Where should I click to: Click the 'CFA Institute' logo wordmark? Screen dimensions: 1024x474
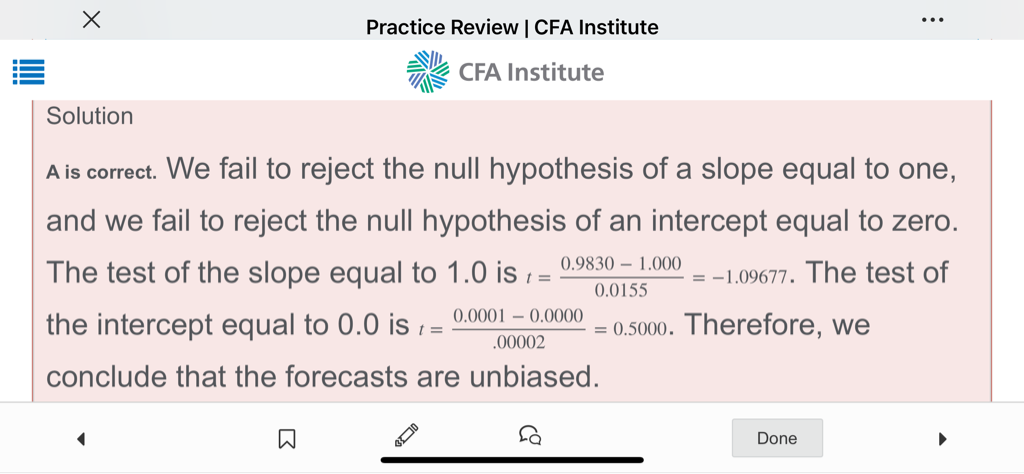click(x=531, y=72)
